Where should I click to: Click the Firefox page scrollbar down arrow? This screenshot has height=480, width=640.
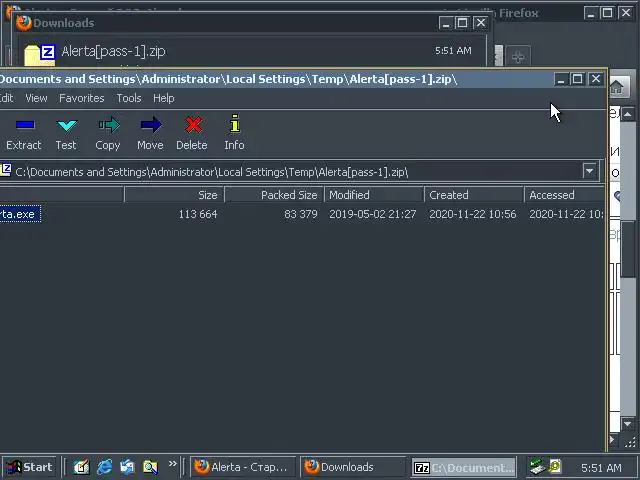tap(628, 424)
